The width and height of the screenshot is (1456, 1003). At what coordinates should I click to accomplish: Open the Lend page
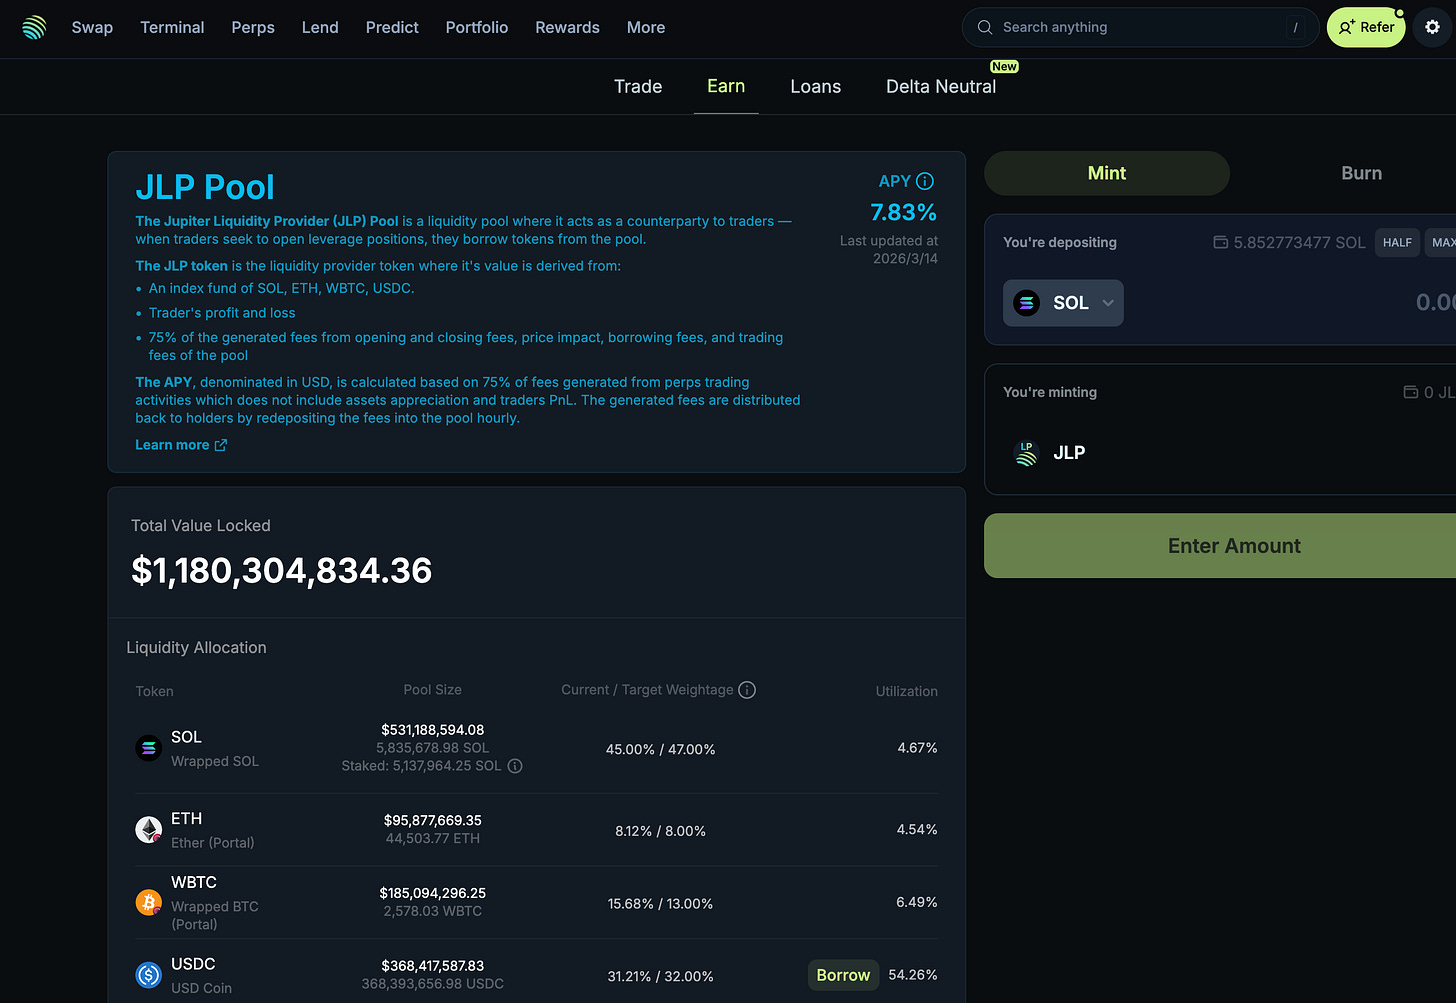320,27
